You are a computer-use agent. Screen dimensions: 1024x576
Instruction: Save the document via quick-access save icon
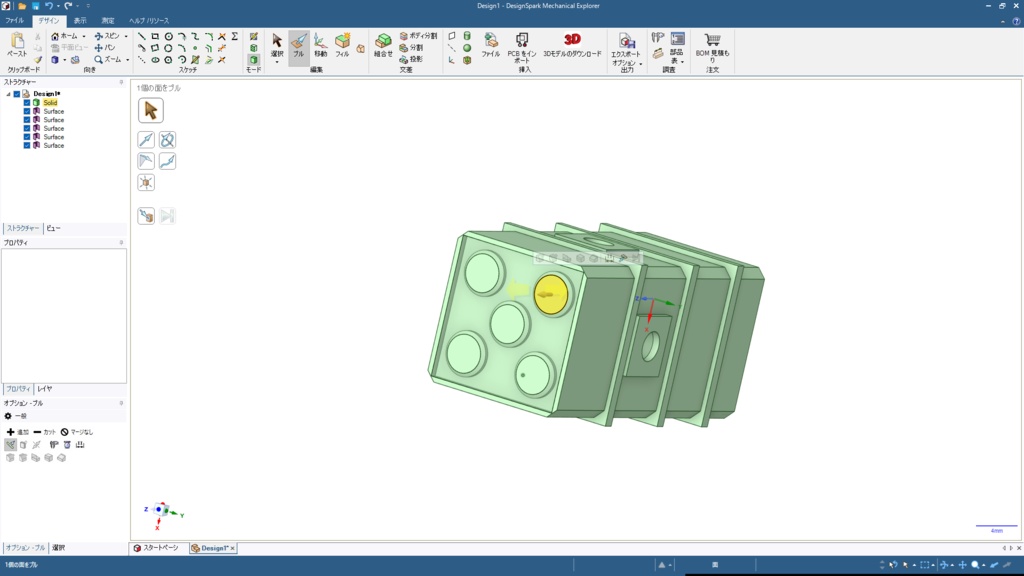click(35, 6)
